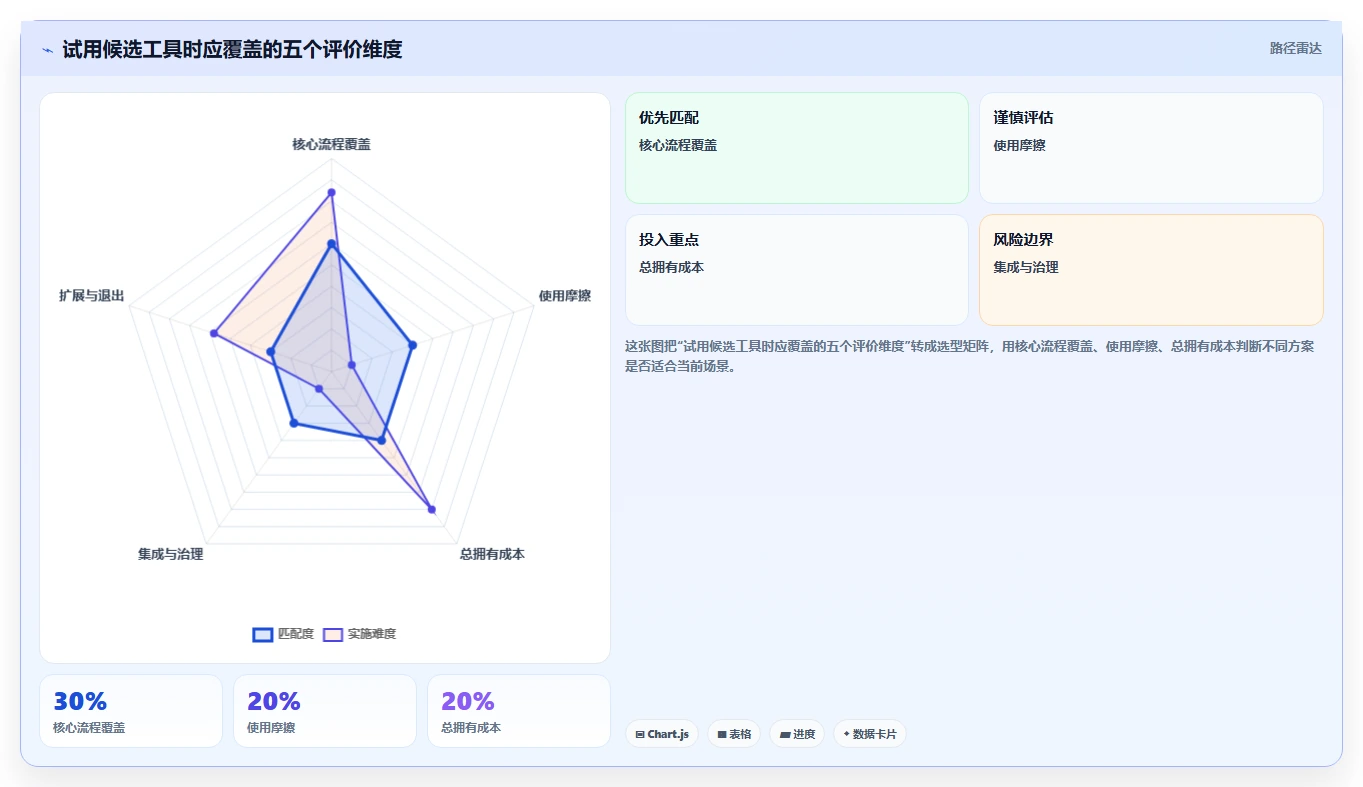The image size is (1363, 787).
Task: Click the 扩展与退出 radar axis label
Action: (x=92, y=296)
